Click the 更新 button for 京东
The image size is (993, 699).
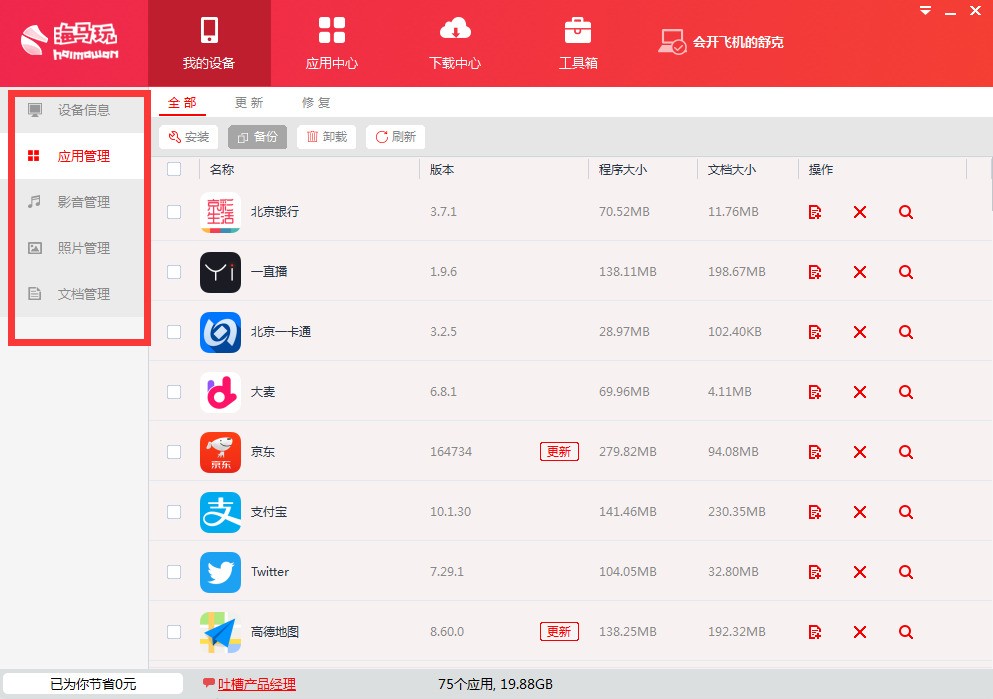coord(559,451)
